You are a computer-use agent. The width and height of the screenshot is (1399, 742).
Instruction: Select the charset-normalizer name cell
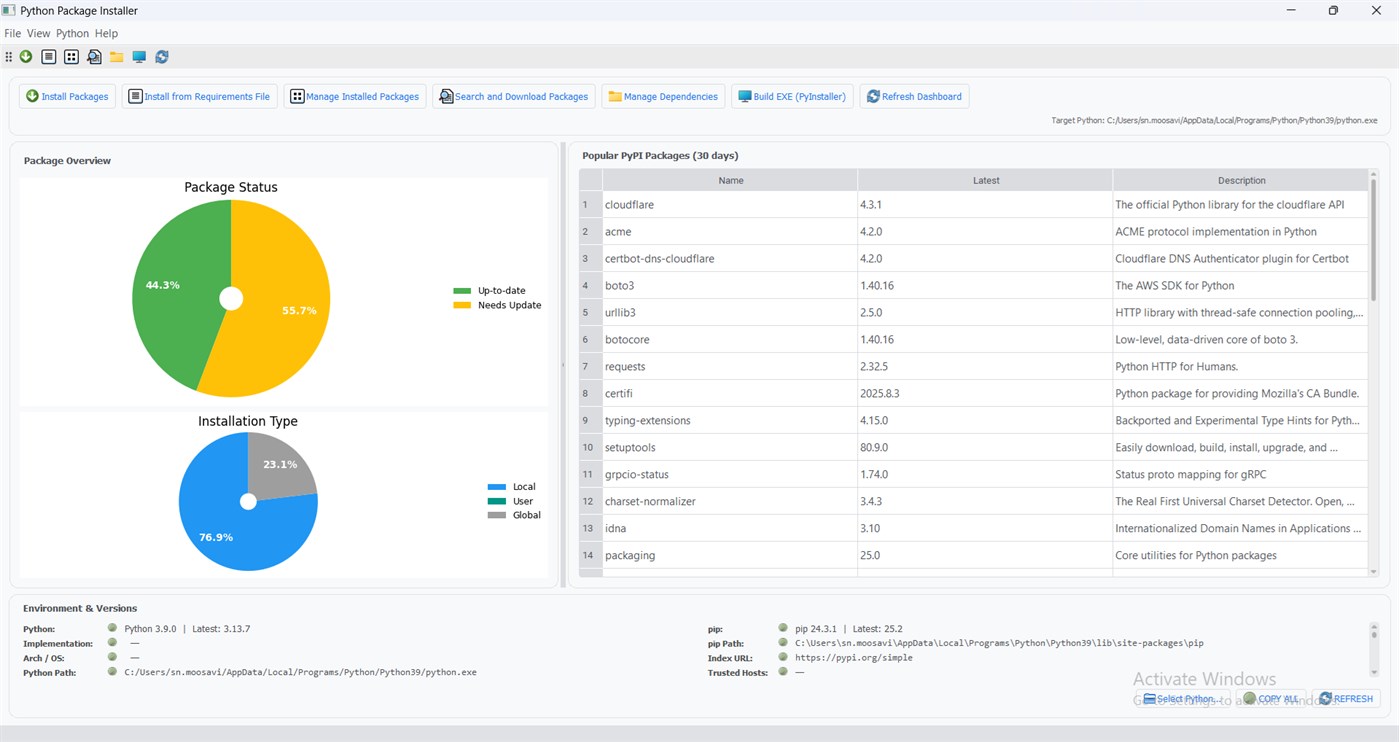coord(730,501)
